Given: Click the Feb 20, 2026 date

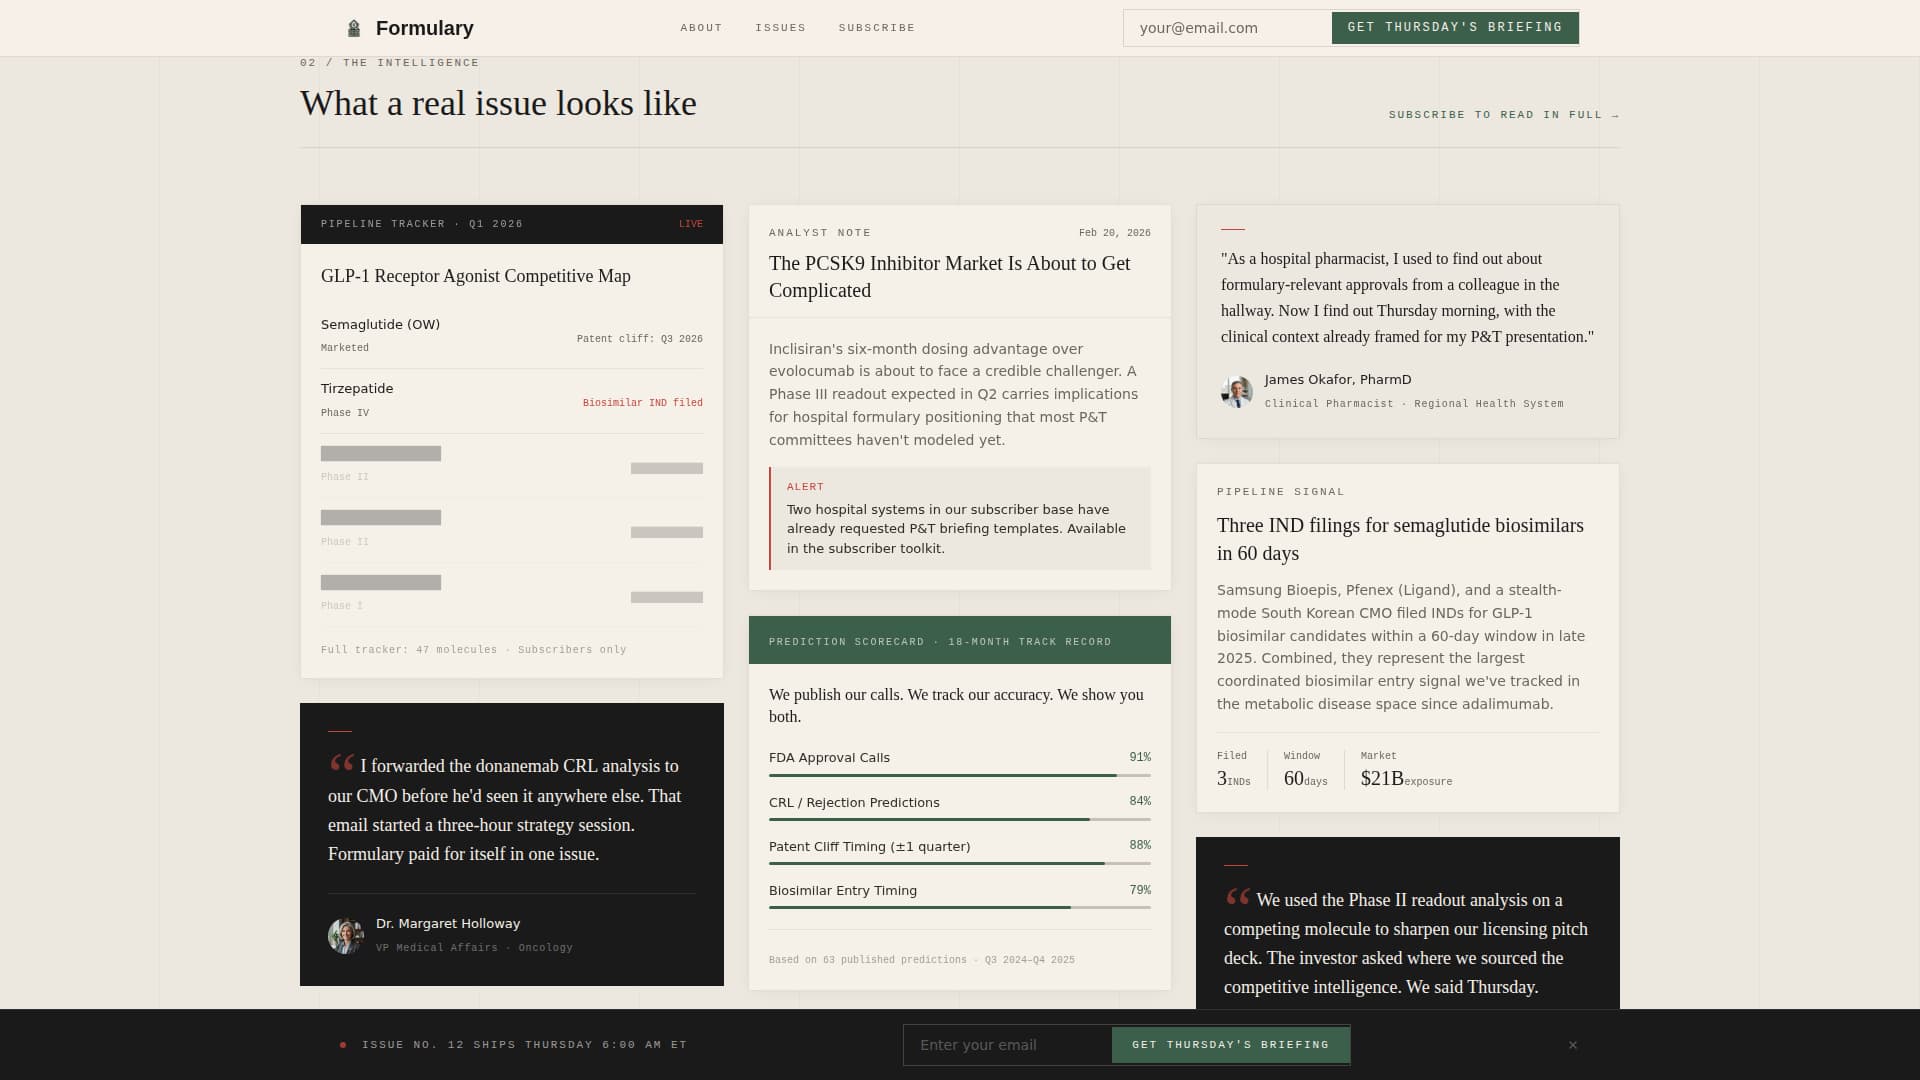Looking at the screenshot, I should (1115, 233).
